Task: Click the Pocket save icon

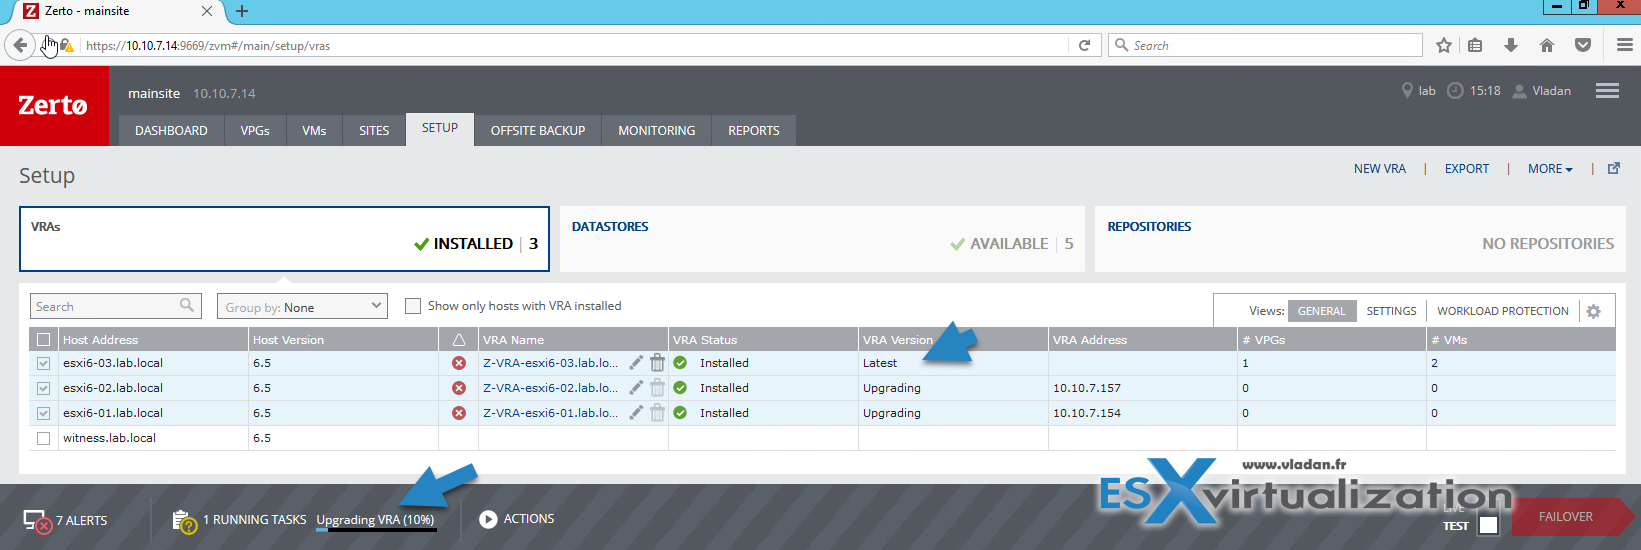Action: (x=1583, y=45)
